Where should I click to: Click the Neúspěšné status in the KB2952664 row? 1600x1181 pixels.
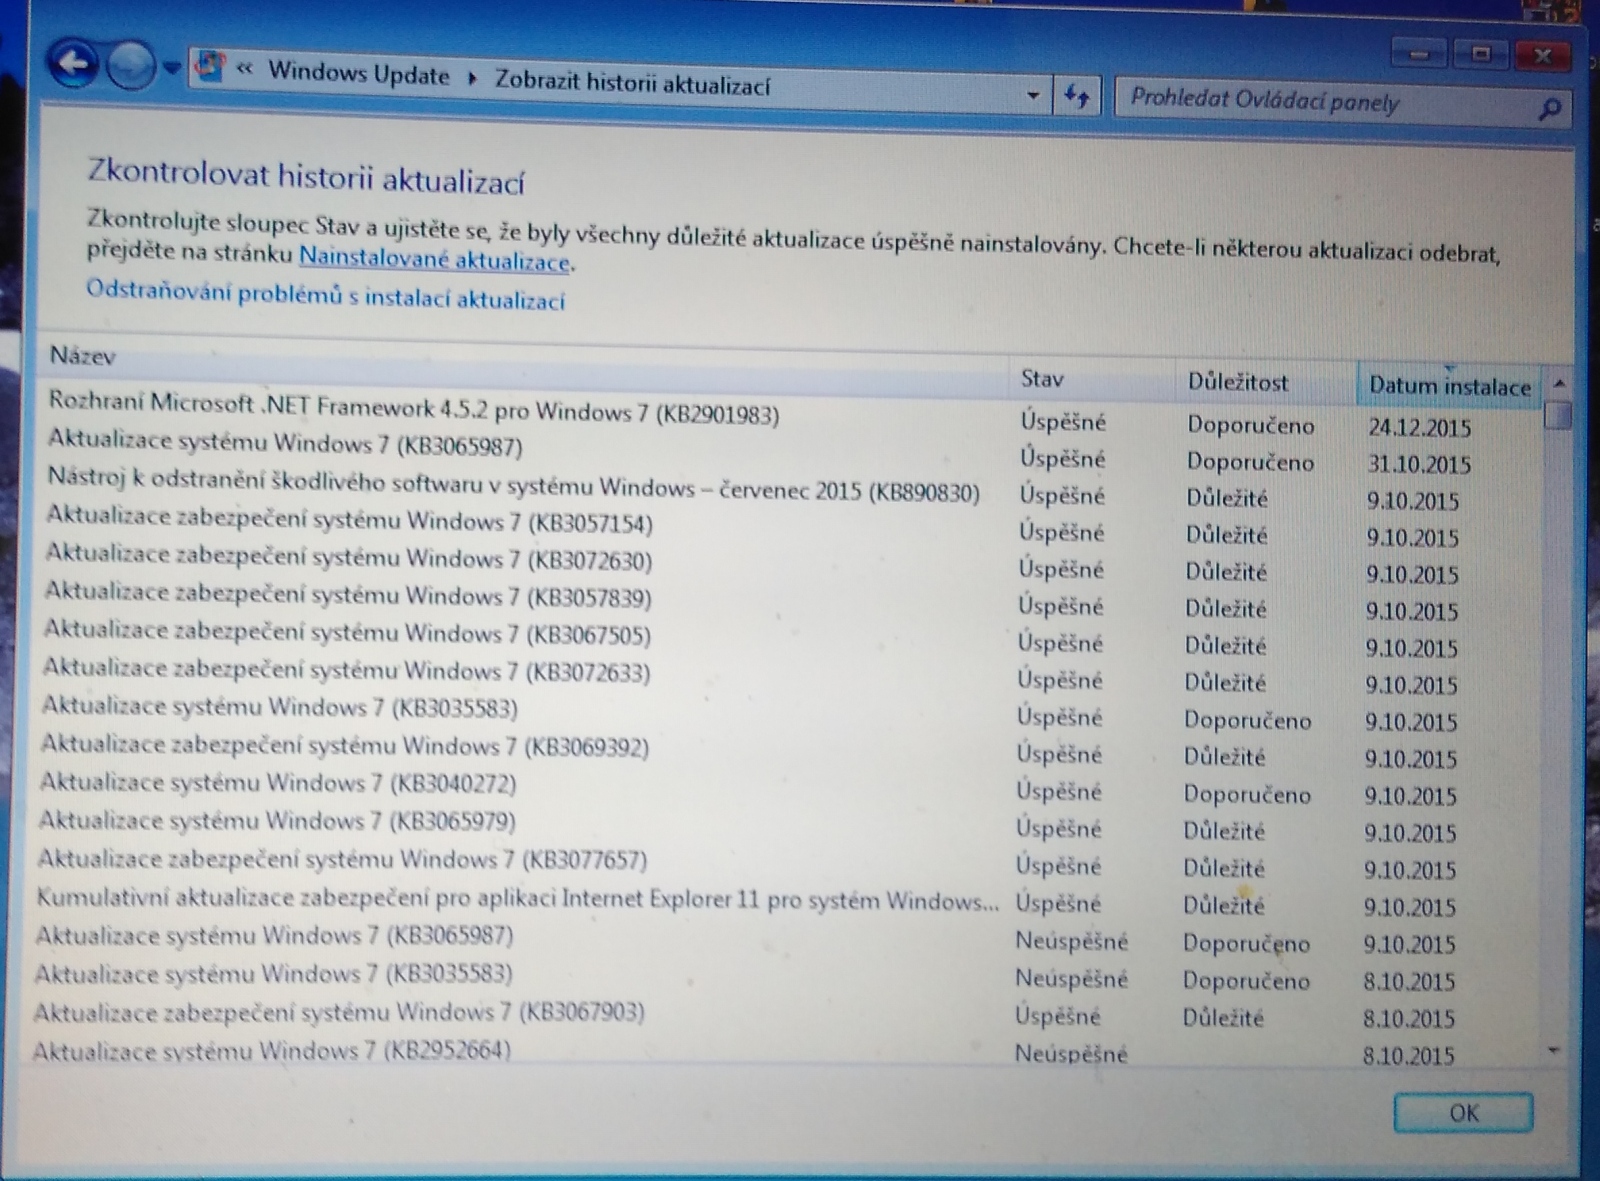click(1071, 1053)
